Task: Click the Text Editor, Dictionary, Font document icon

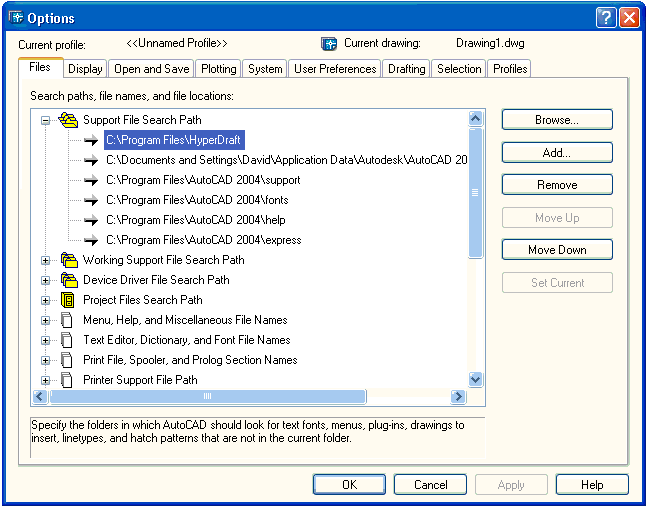Action: pyautogui.click(x=68, y=340)
